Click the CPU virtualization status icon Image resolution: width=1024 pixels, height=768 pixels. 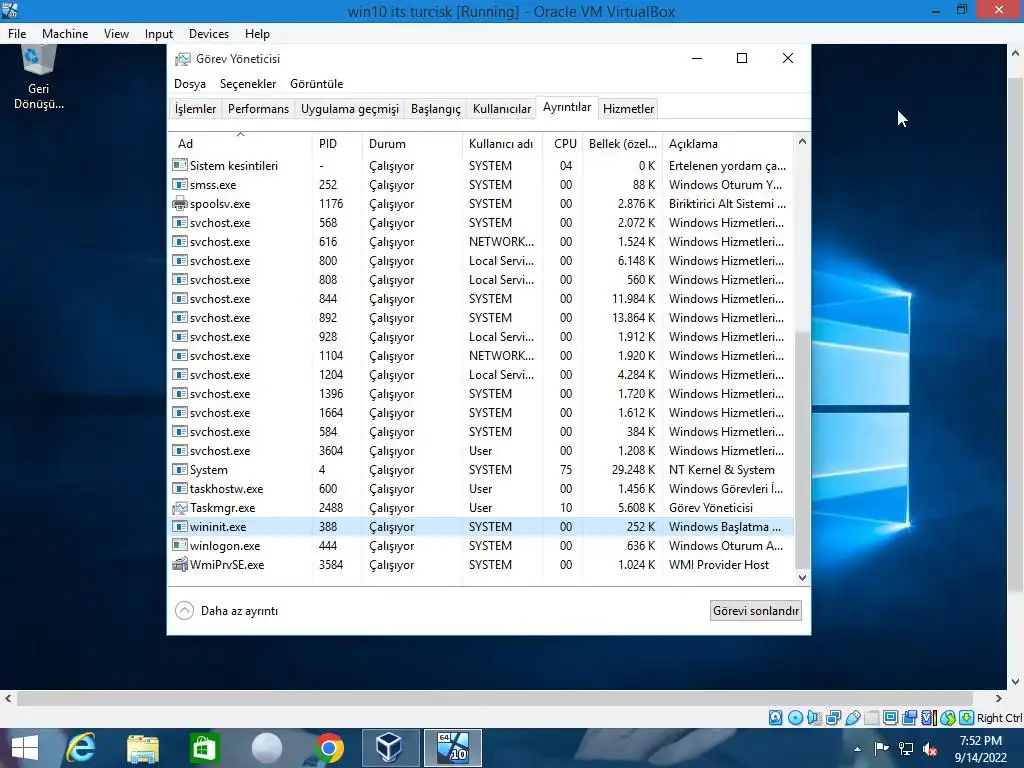pos(929,718)
